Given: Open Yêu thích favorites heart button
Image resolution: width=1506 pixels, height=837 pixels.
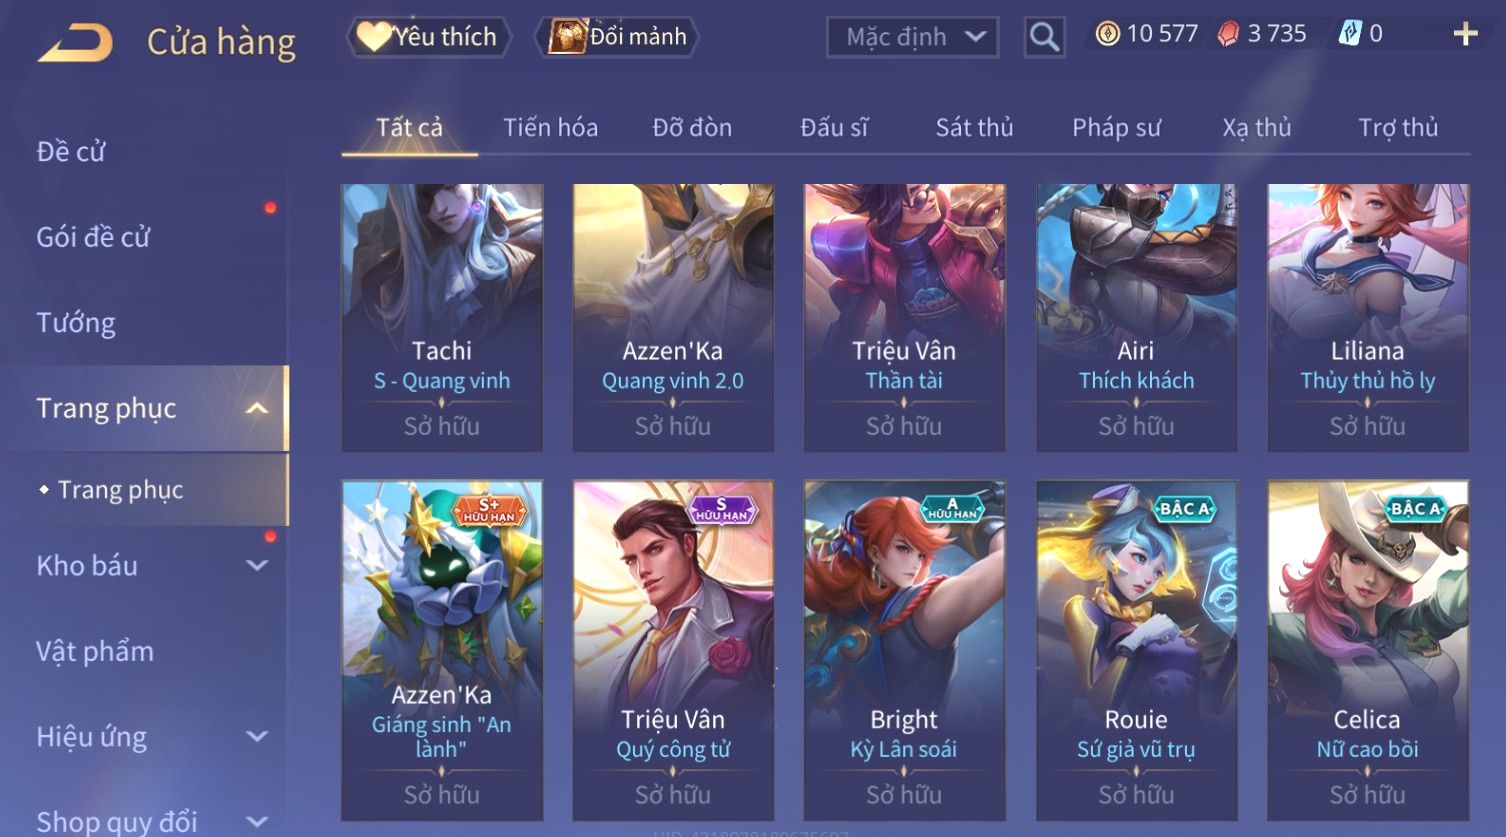Looking at the screenshot, I should (429, 37).
